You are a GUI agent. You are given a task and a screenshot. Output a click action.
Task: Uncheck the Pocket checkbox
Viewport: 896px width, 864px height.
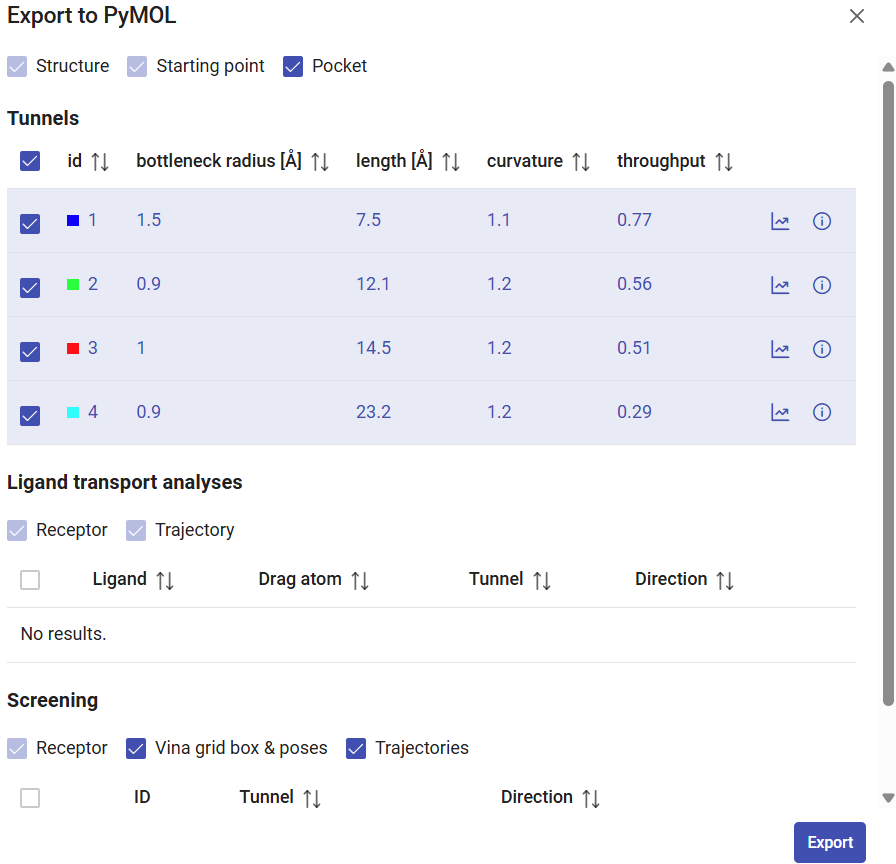[293, 67]
